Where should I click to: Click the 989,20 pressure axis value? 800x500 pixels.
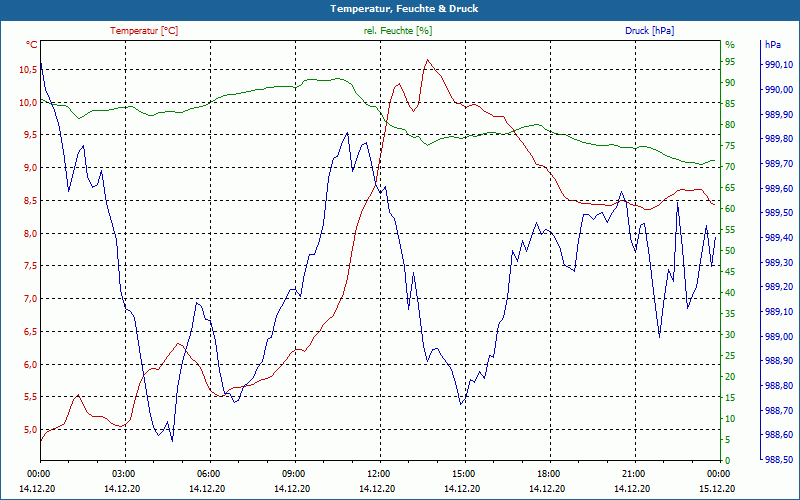pyautogui.click(x=779, y=287)
